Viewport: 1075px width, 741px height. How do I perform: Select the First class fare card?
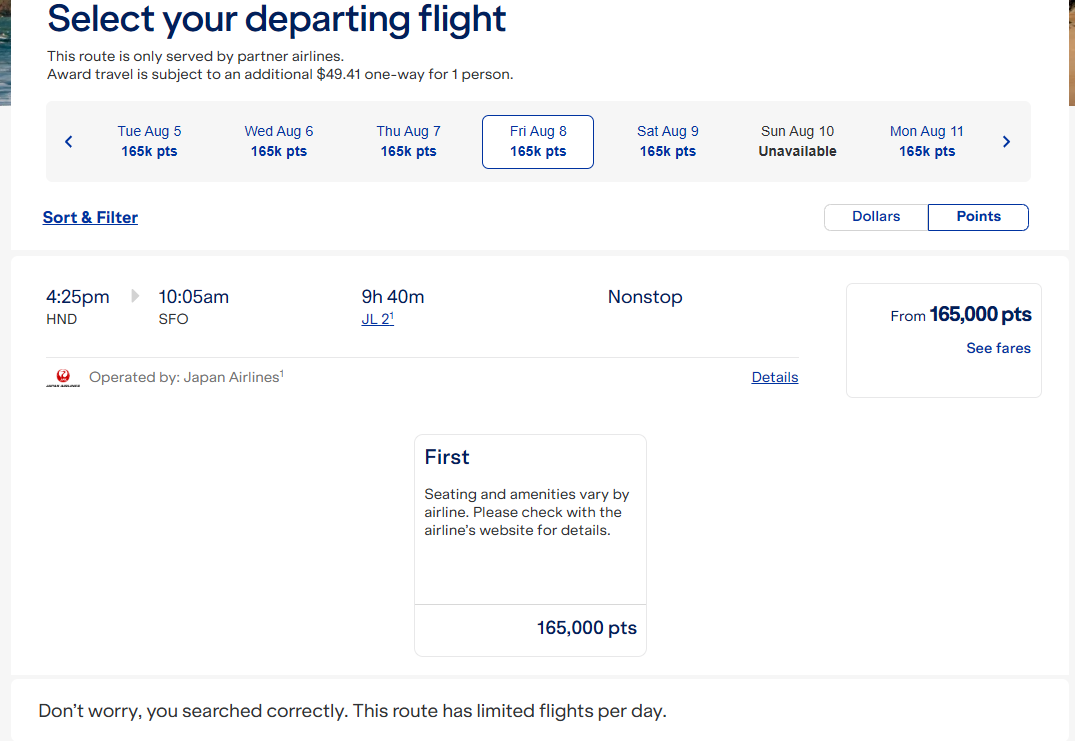point(530,520)
